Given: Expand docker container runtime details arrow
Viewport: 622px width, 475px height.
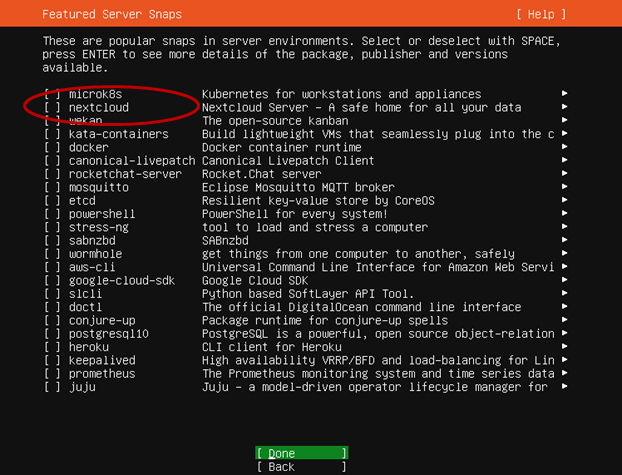Looking at the screenshot, I should (564, 146).
